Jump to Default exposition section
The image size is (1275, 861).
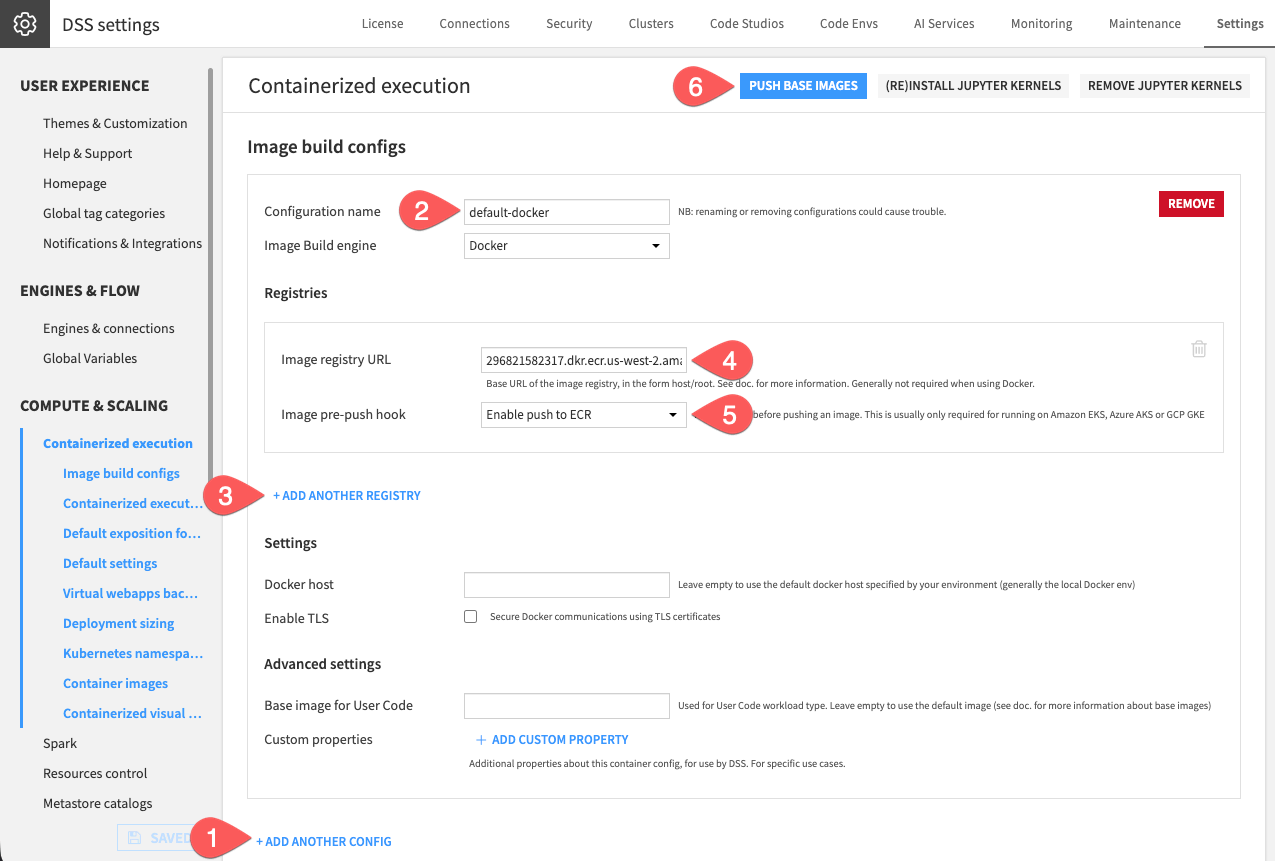pos(132,533)
